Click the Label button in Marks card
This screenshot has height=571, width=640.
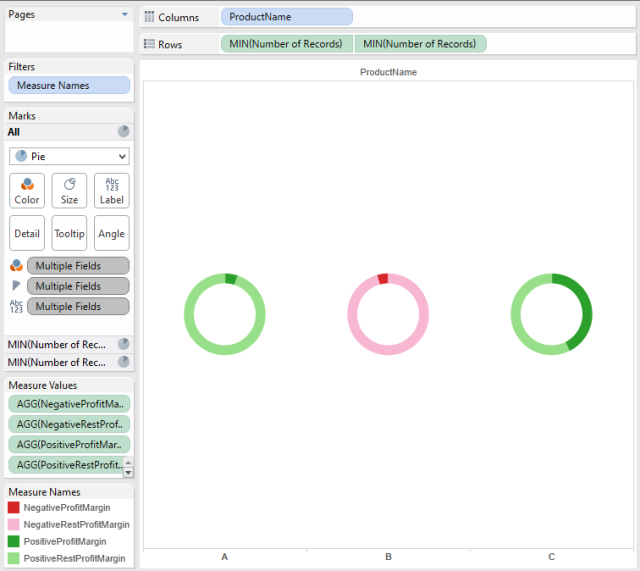(112, 191)
